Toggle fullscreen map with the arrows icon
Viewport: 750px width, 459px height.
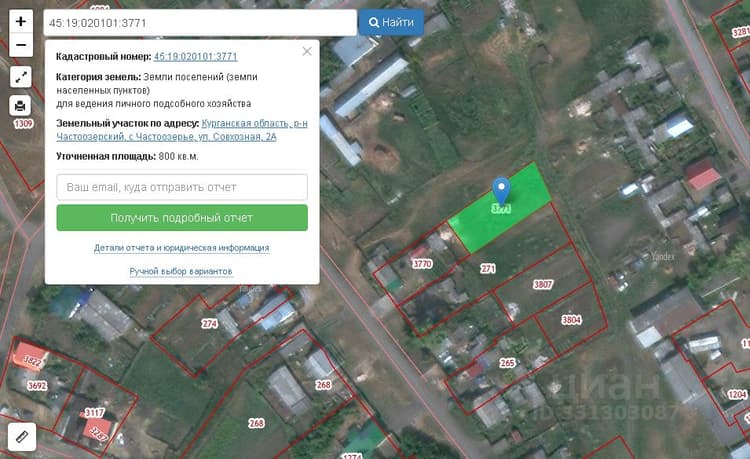pyautogui.click(x=21, y=77)
